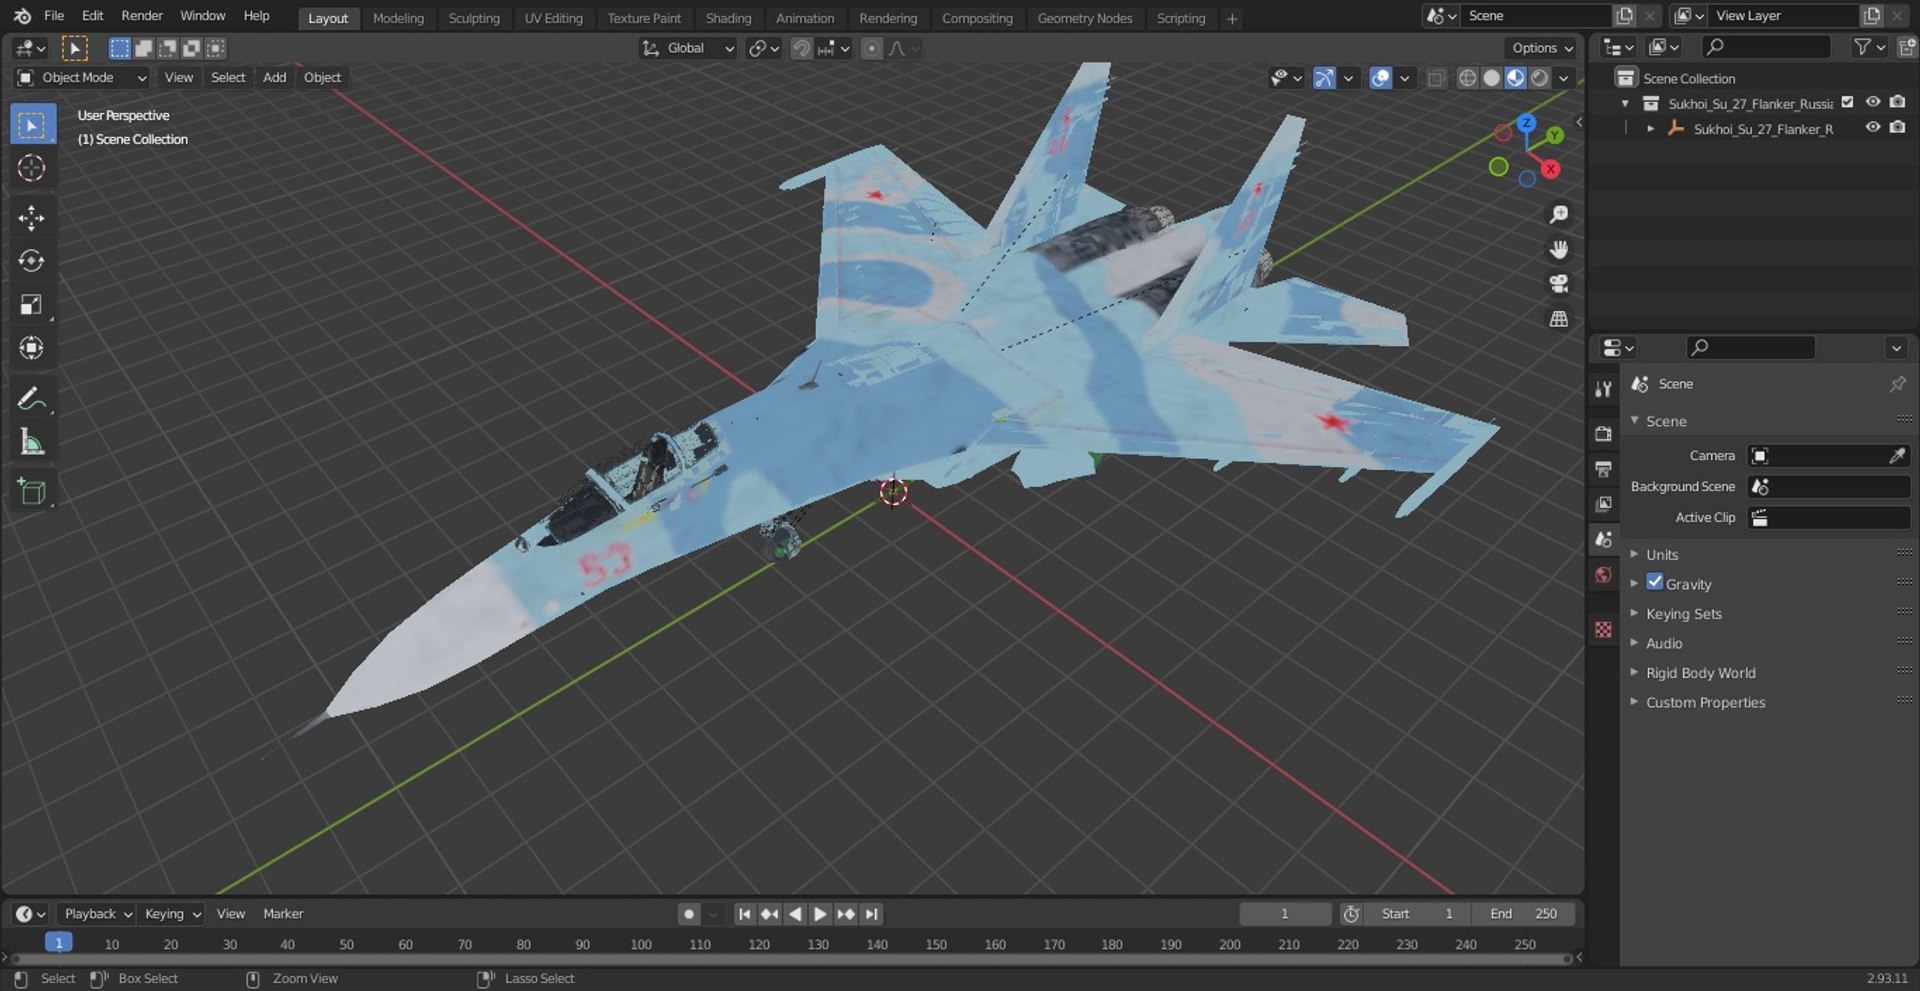1920x991 pixels.
Task: Choose the Move tool
Action: click(x=32, y=218)
